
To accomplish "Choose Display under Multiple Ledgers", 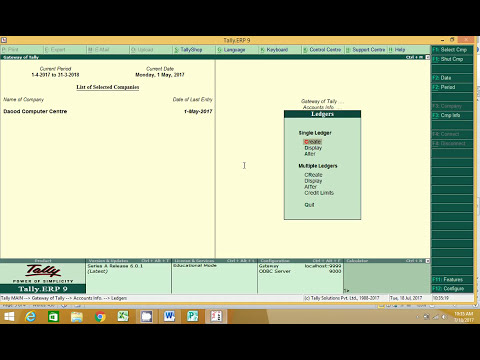I will click(313, 181).
